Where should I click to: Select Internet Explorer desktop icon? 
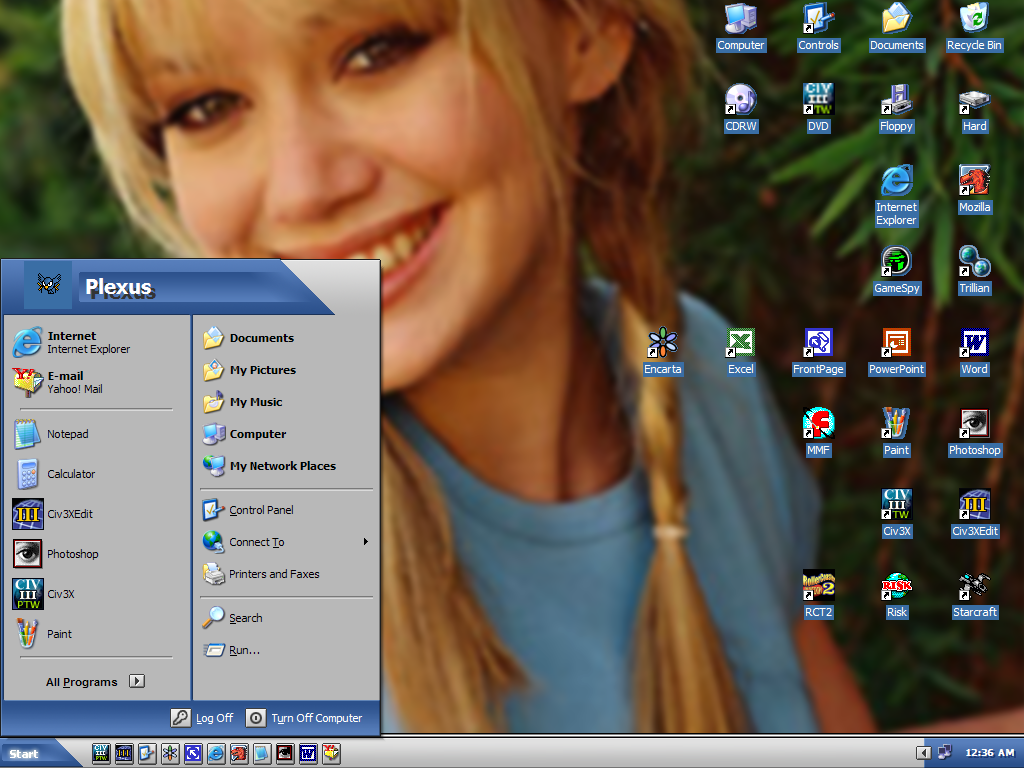pos(896,196)
